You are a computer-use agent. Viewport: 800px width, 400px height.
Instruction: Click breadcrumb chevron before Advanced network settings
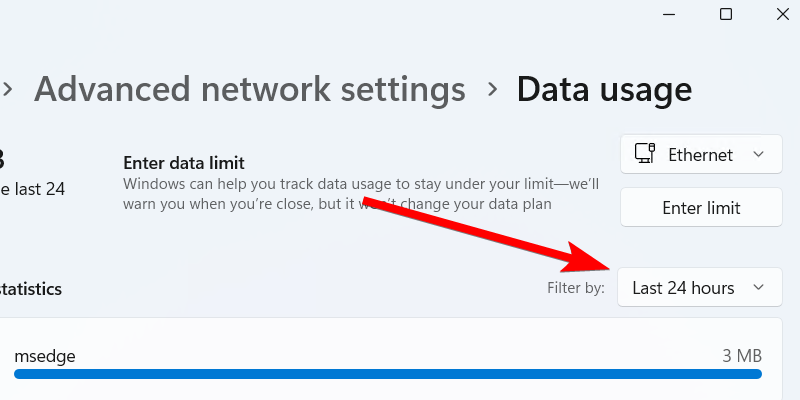click(8, 89)
